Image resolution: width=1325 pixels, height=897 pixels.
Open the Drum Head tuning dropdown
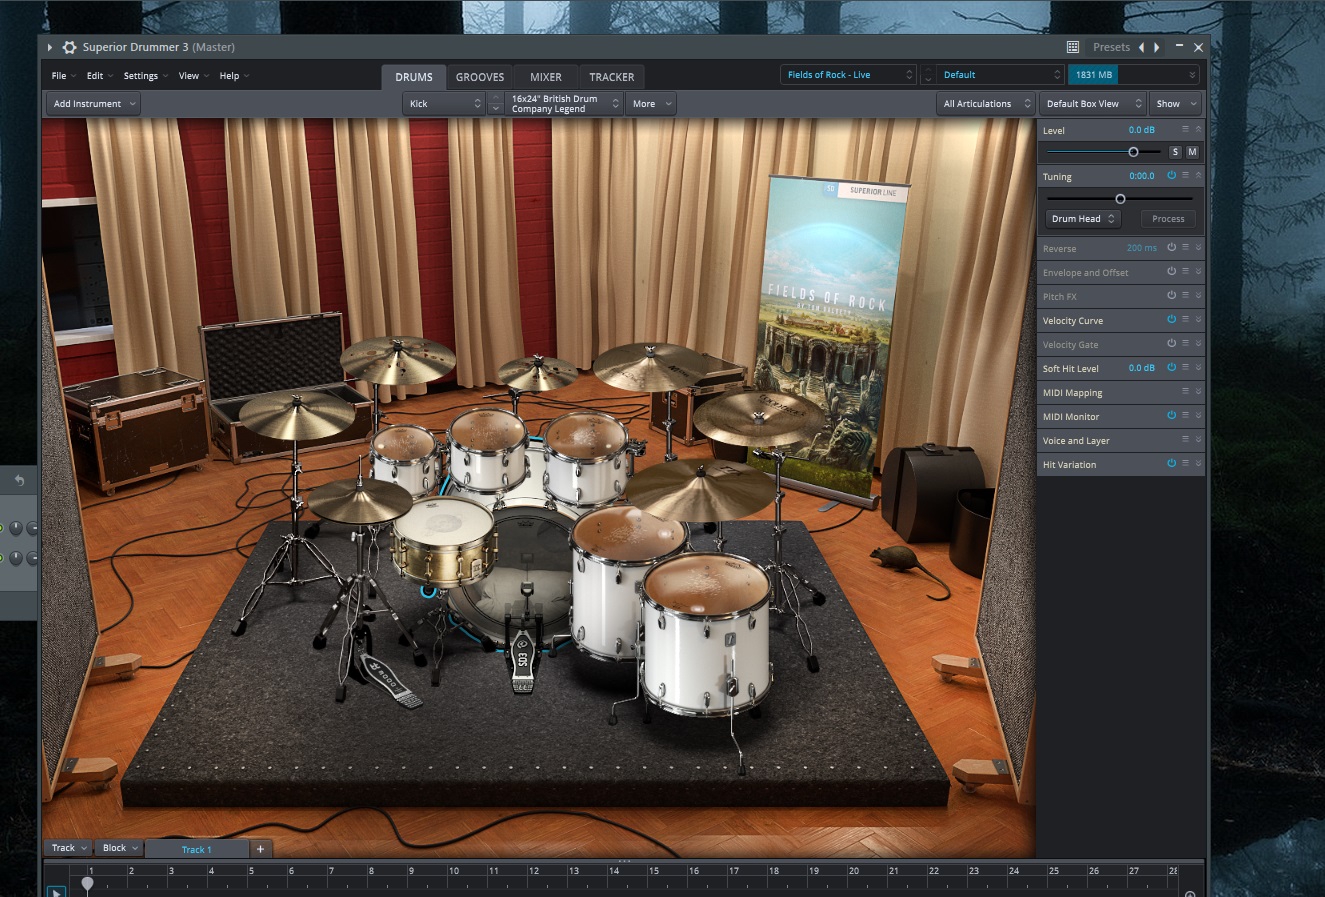[x=1083, y=219]
